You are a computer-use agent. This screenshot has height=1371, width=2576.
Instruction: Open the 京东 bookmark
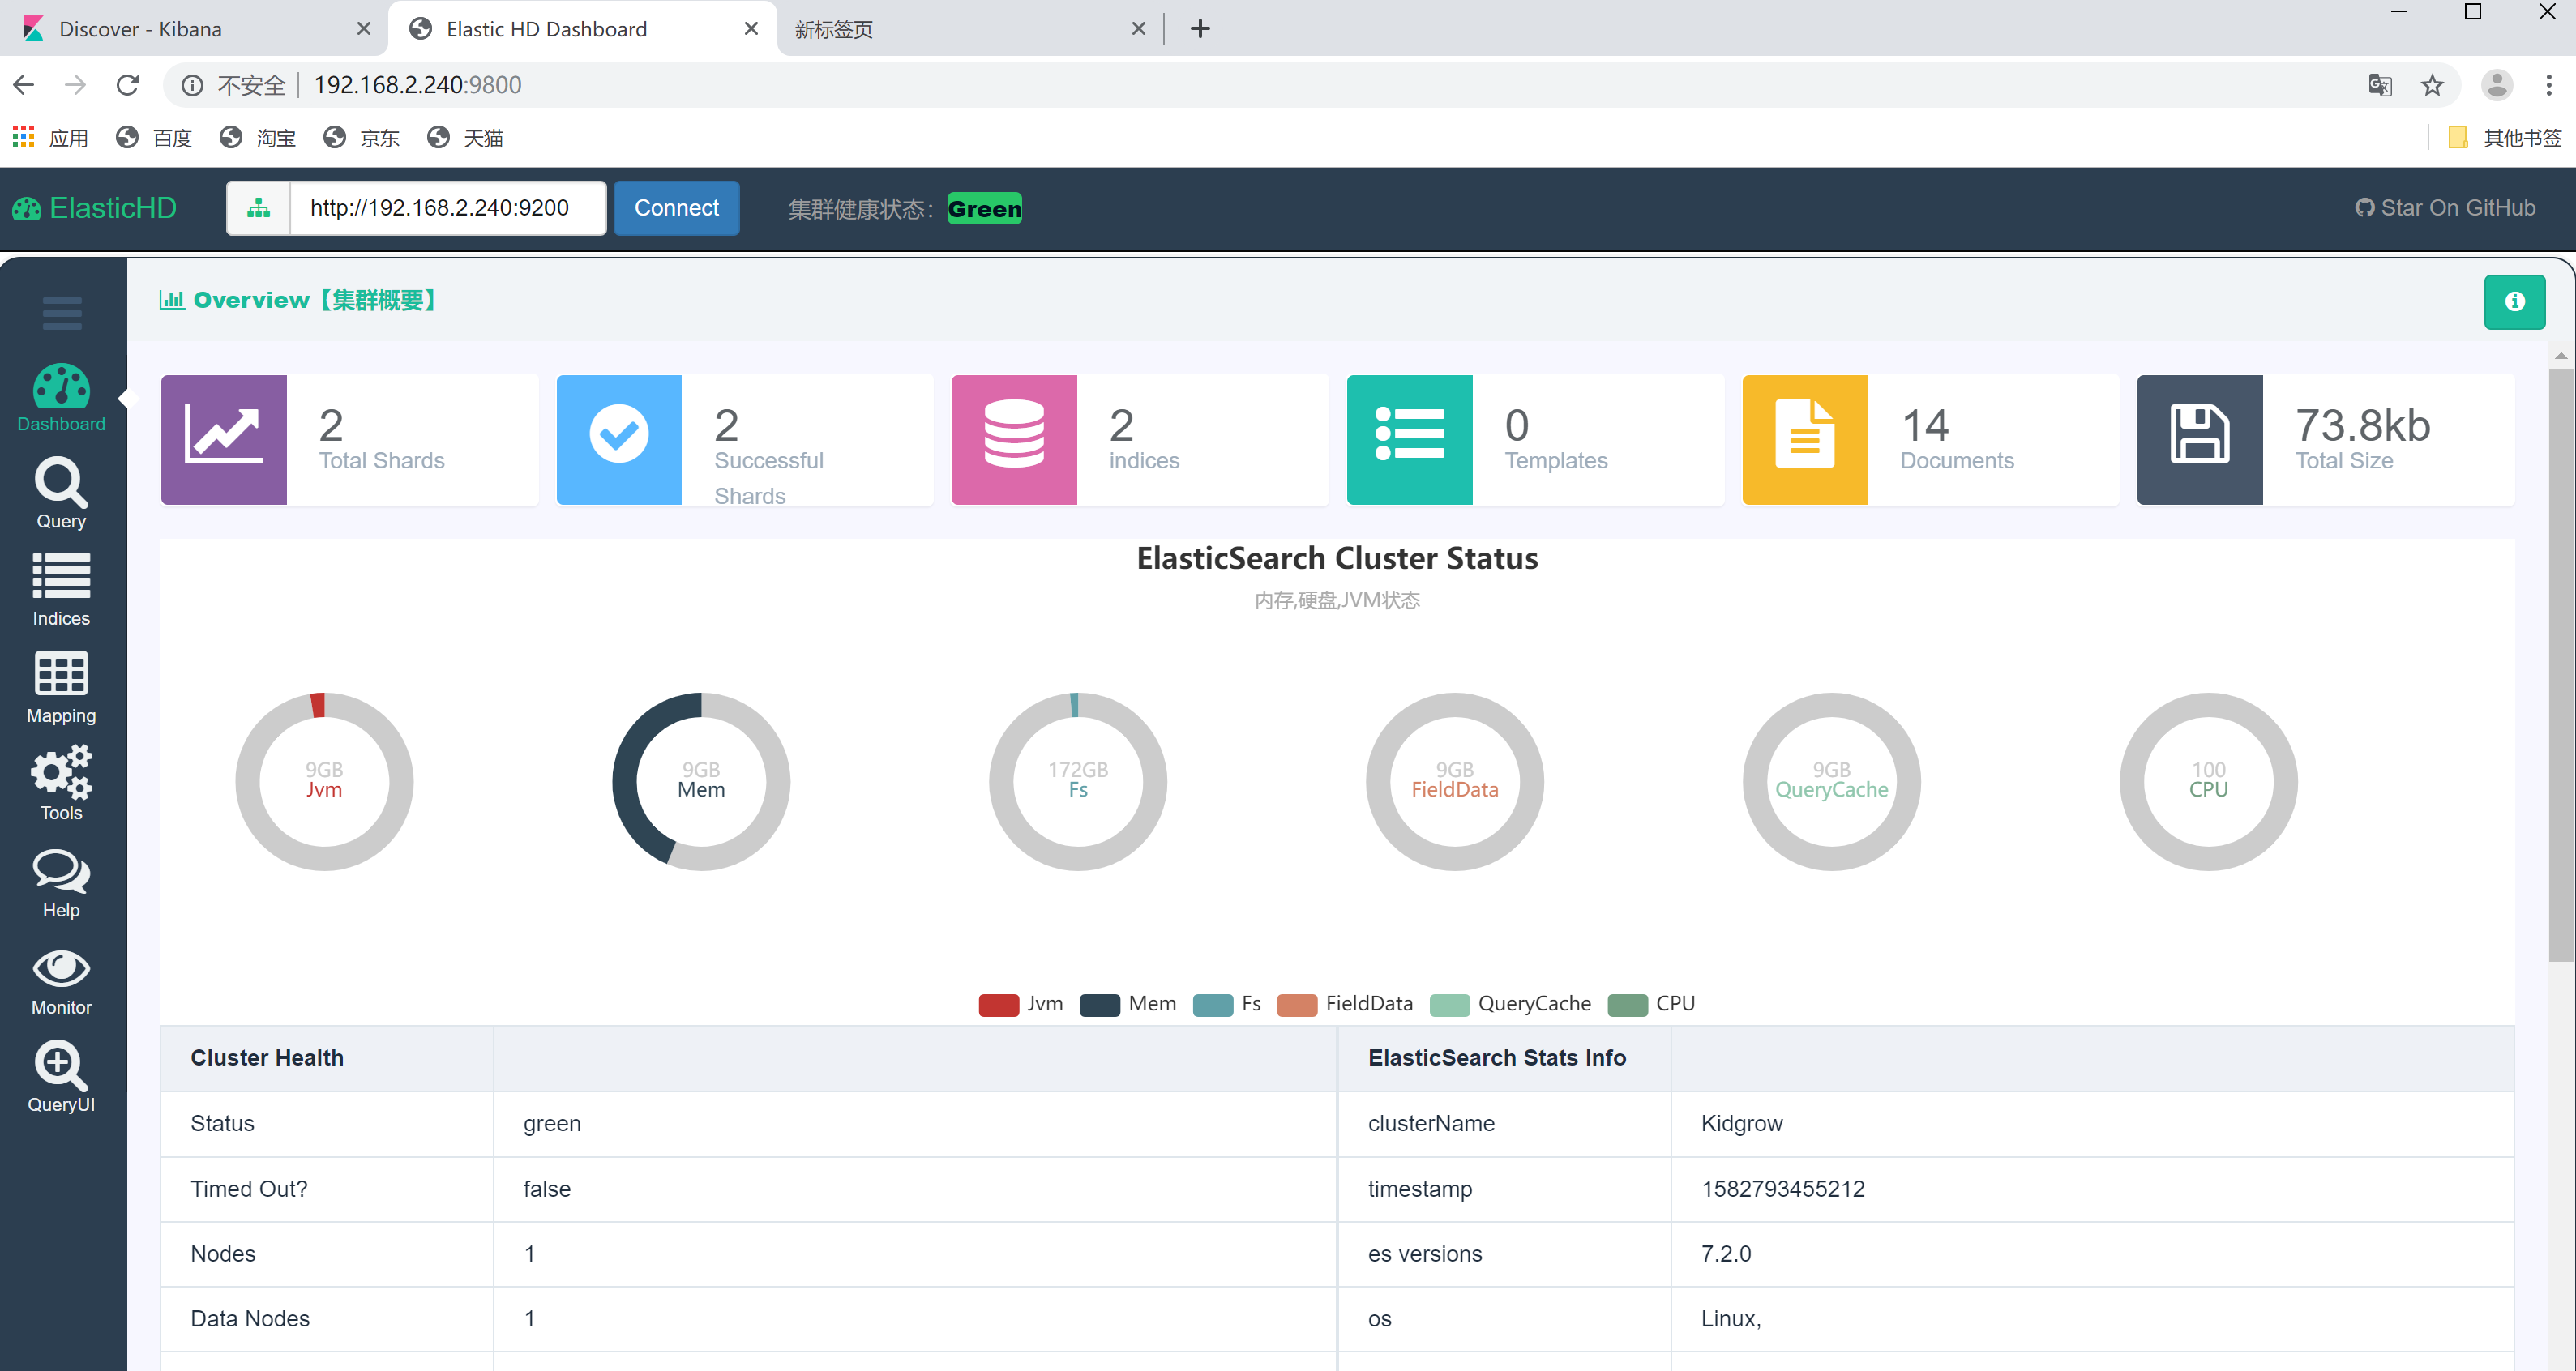[x=362, y=137]
